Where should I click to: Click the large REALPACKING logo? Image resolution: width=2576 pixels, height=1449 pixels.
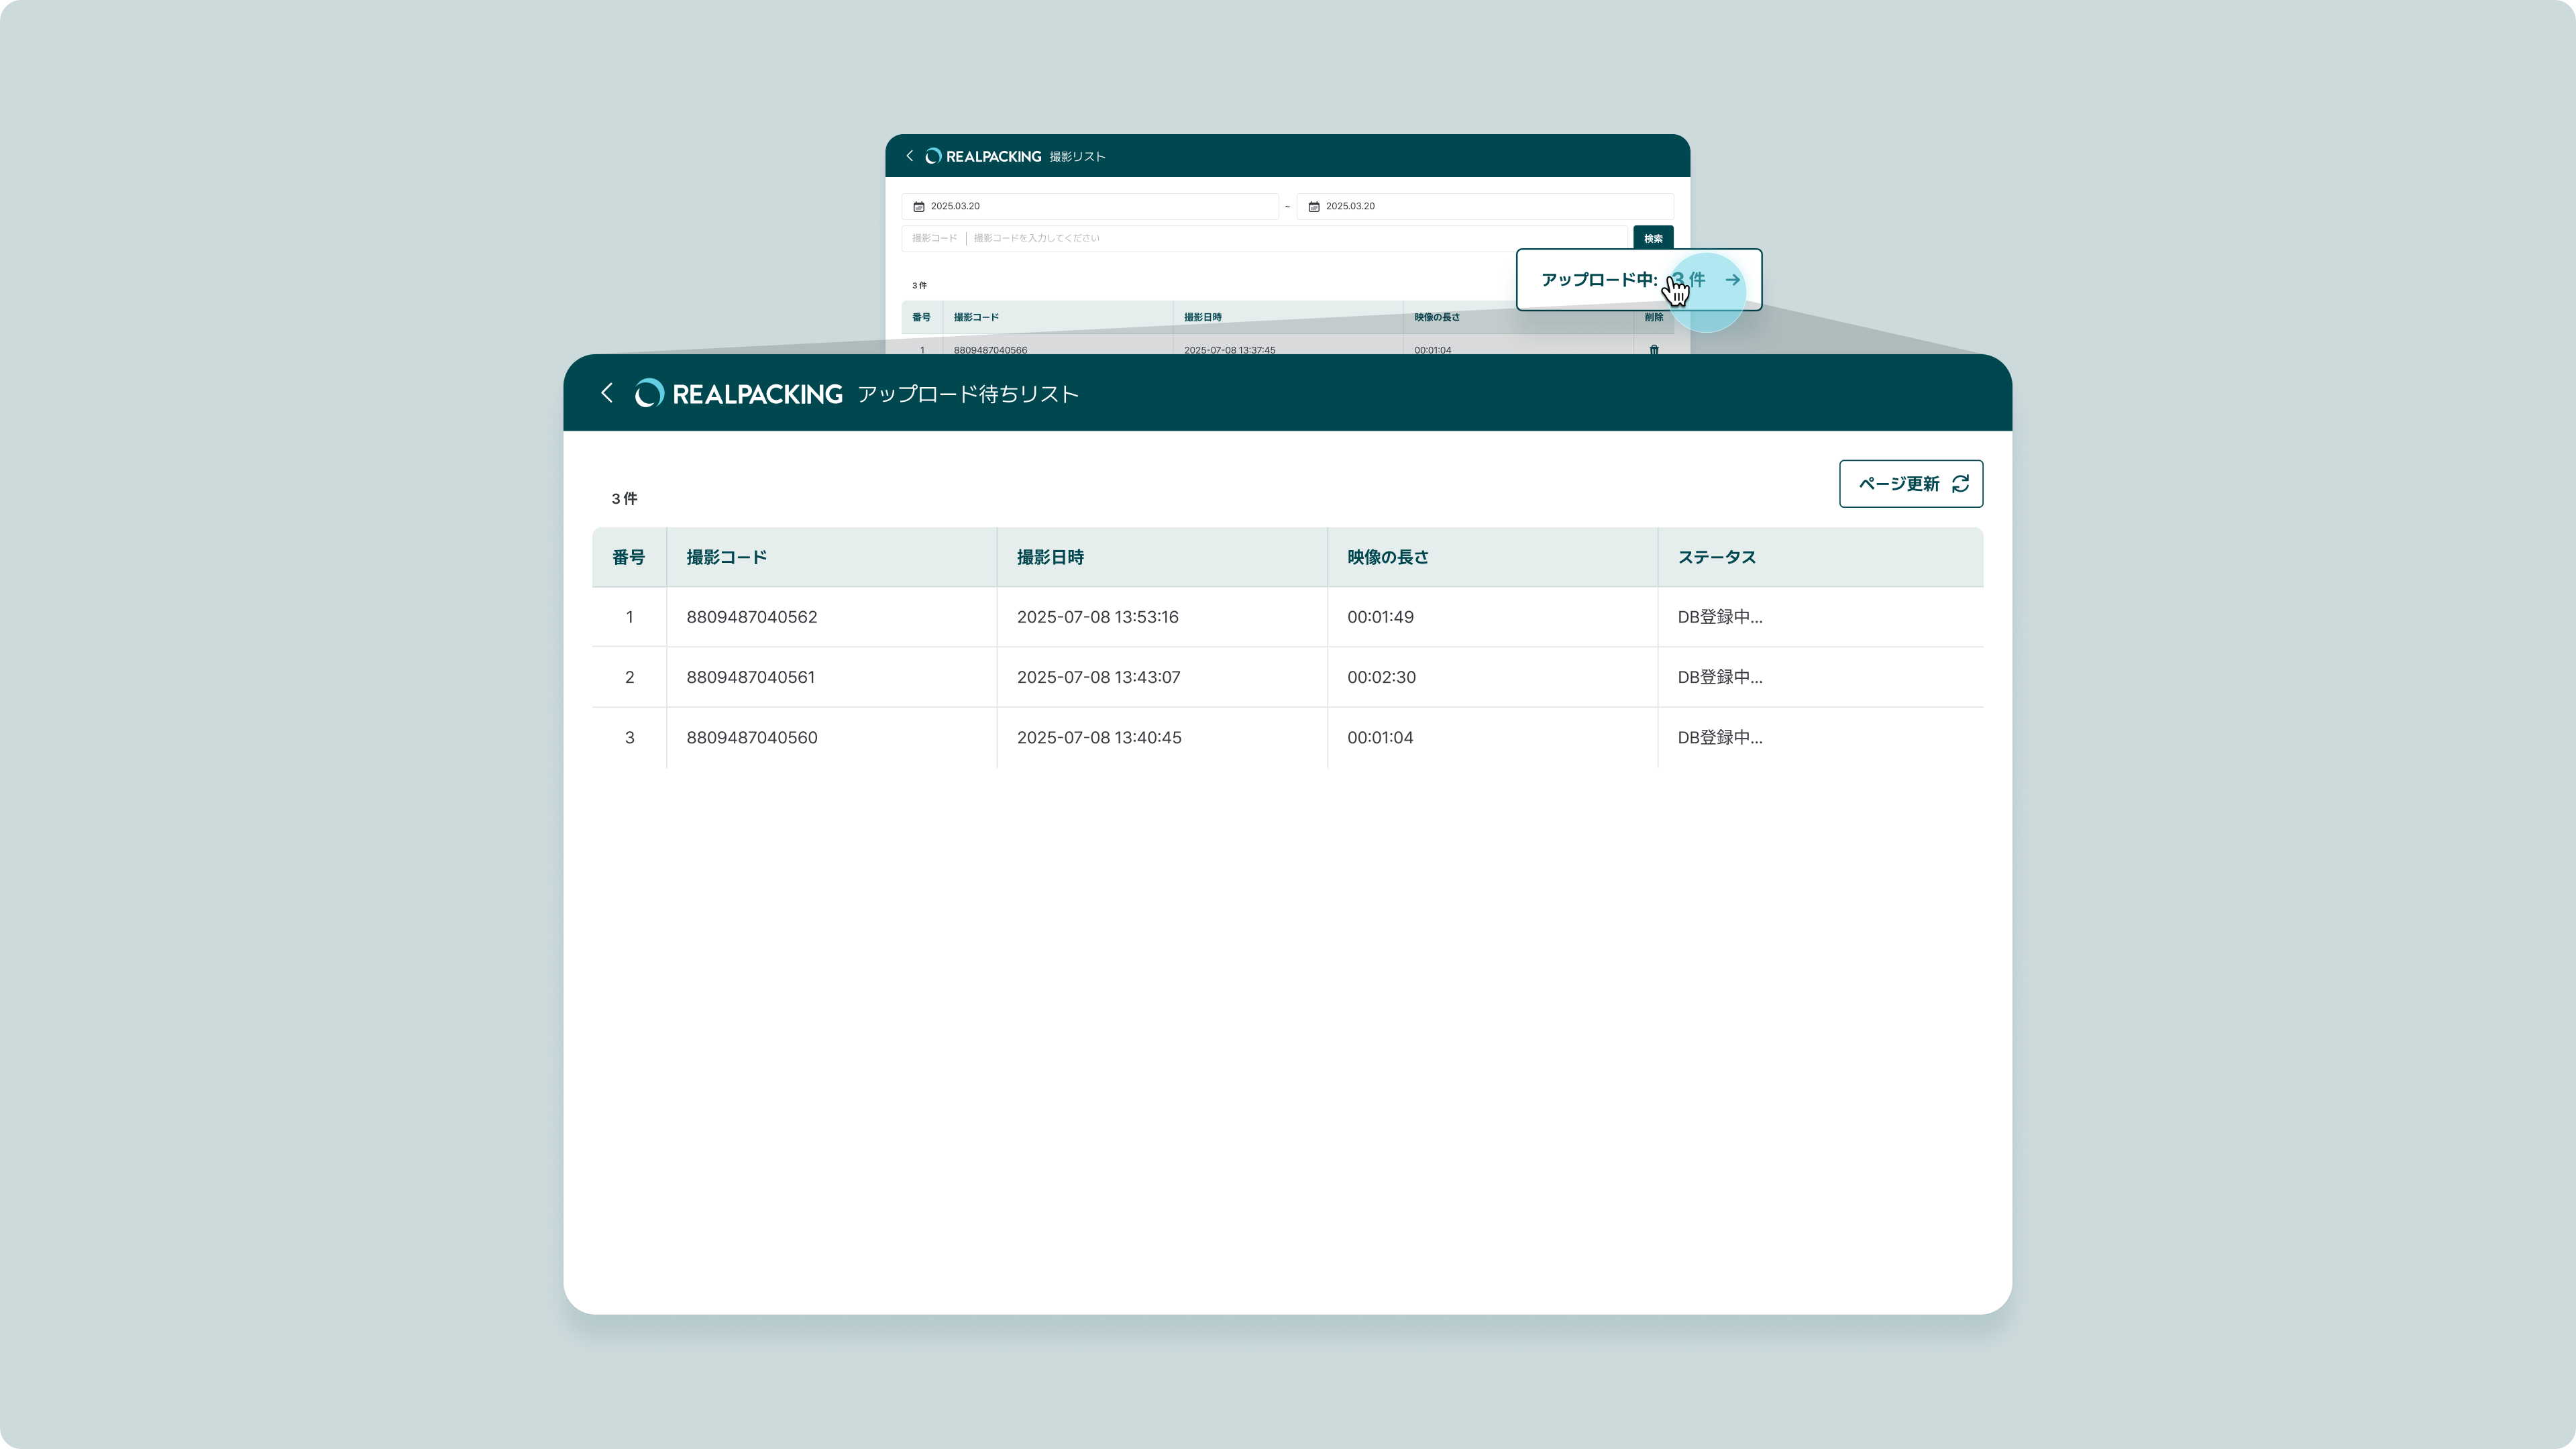point(739,394)
